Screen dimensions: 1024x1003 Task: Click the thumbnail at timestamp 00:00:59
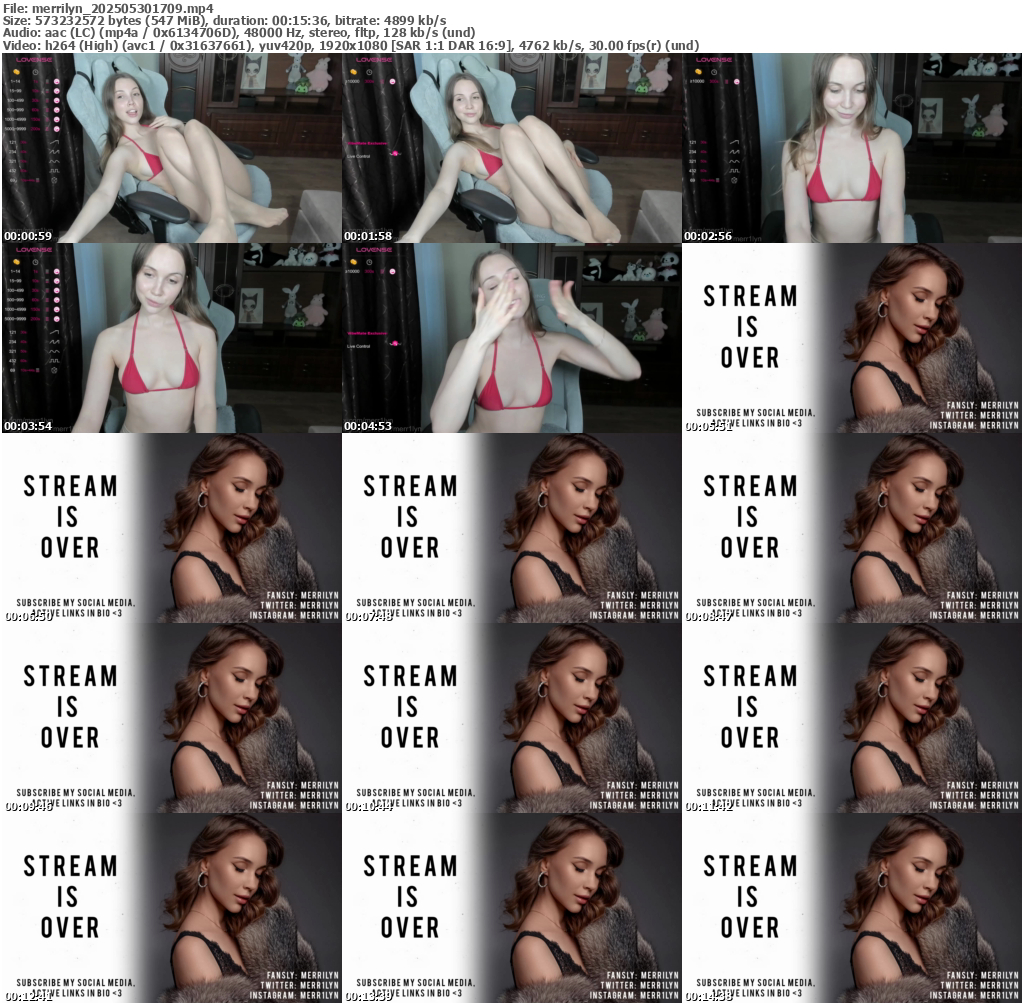171,148
